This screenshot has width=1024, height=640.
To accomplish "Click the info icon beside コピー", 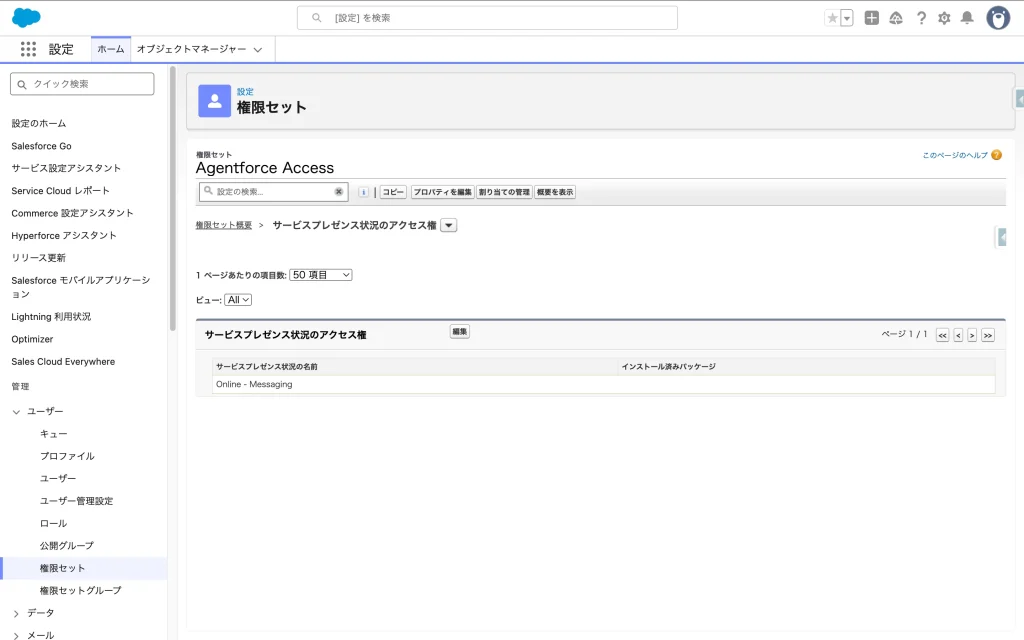I will [x=363, y=192].
